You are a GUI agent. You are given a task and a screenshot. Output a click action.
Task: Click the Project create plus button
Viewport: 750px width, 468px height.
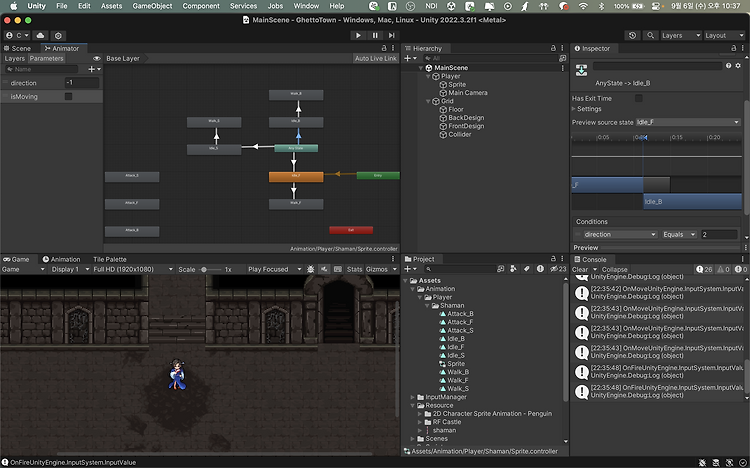point(410,269)
